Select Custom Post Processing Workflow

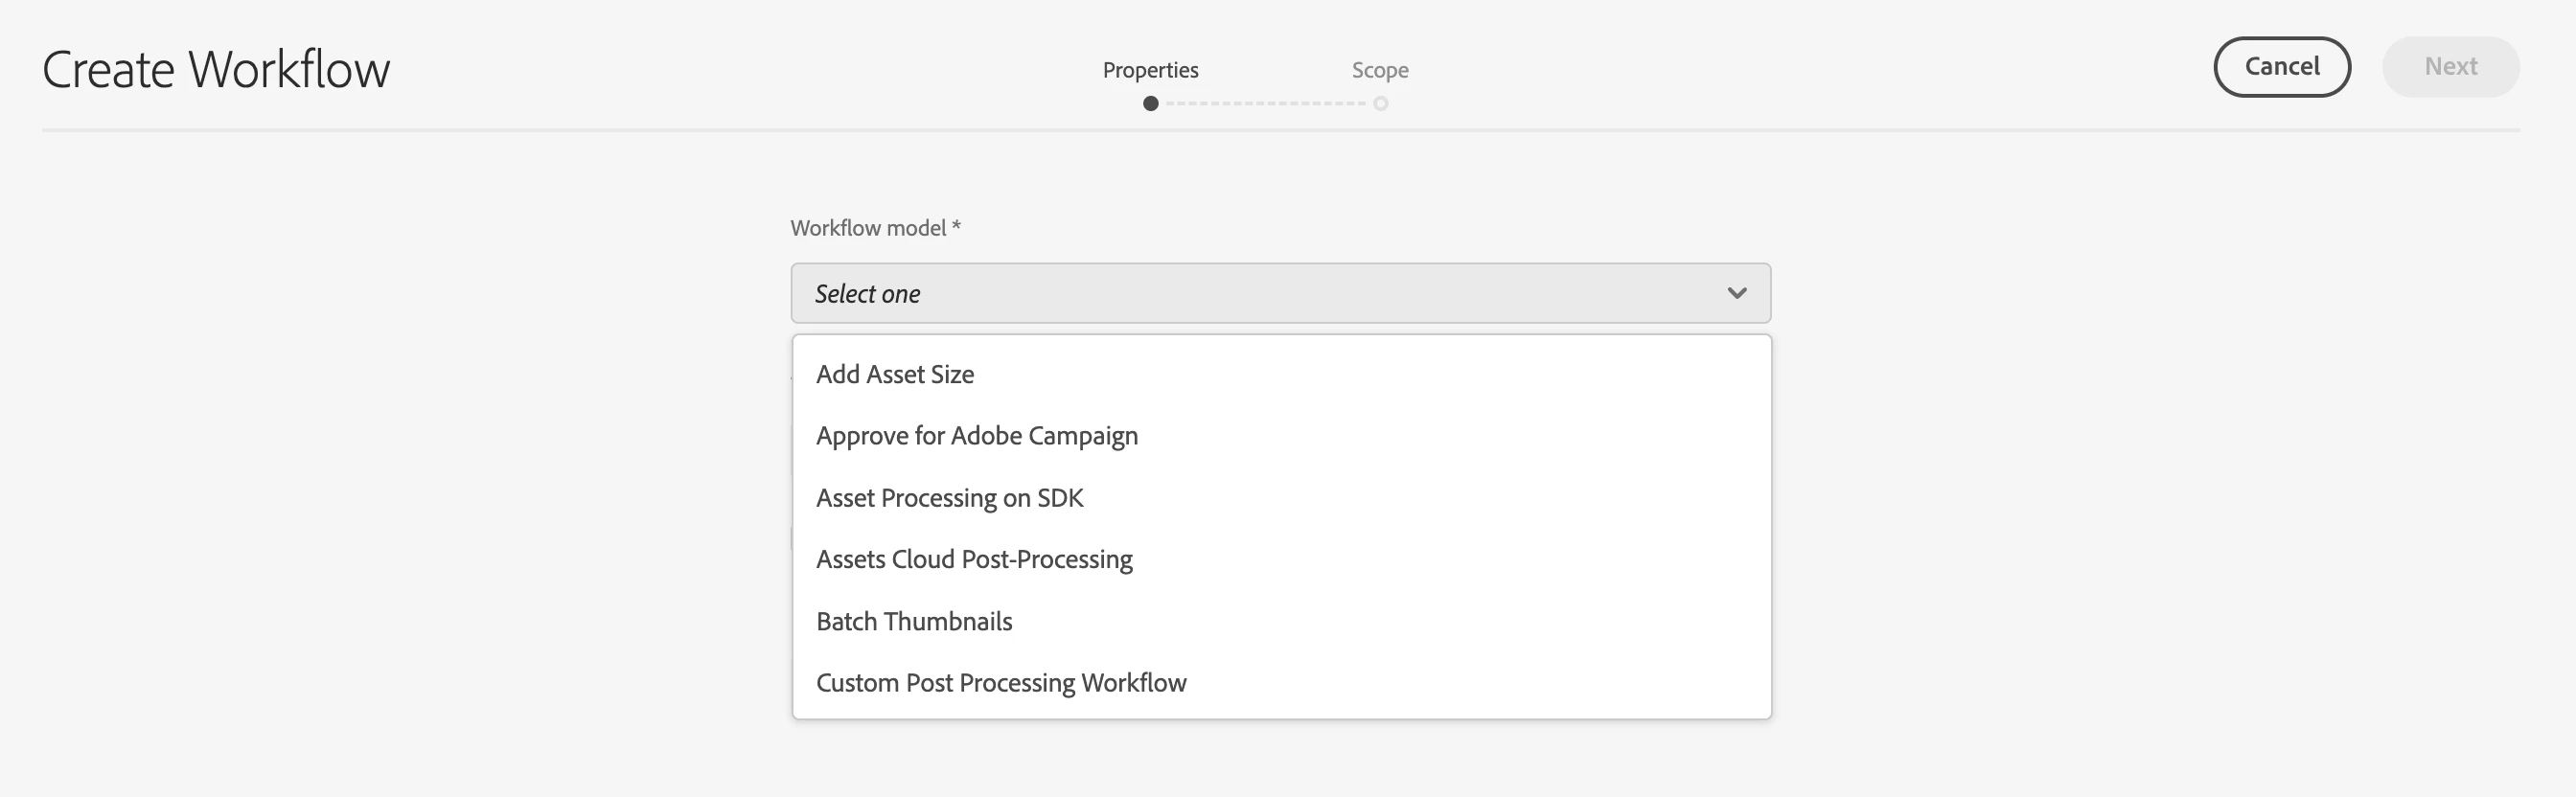tap(1001, 683)
